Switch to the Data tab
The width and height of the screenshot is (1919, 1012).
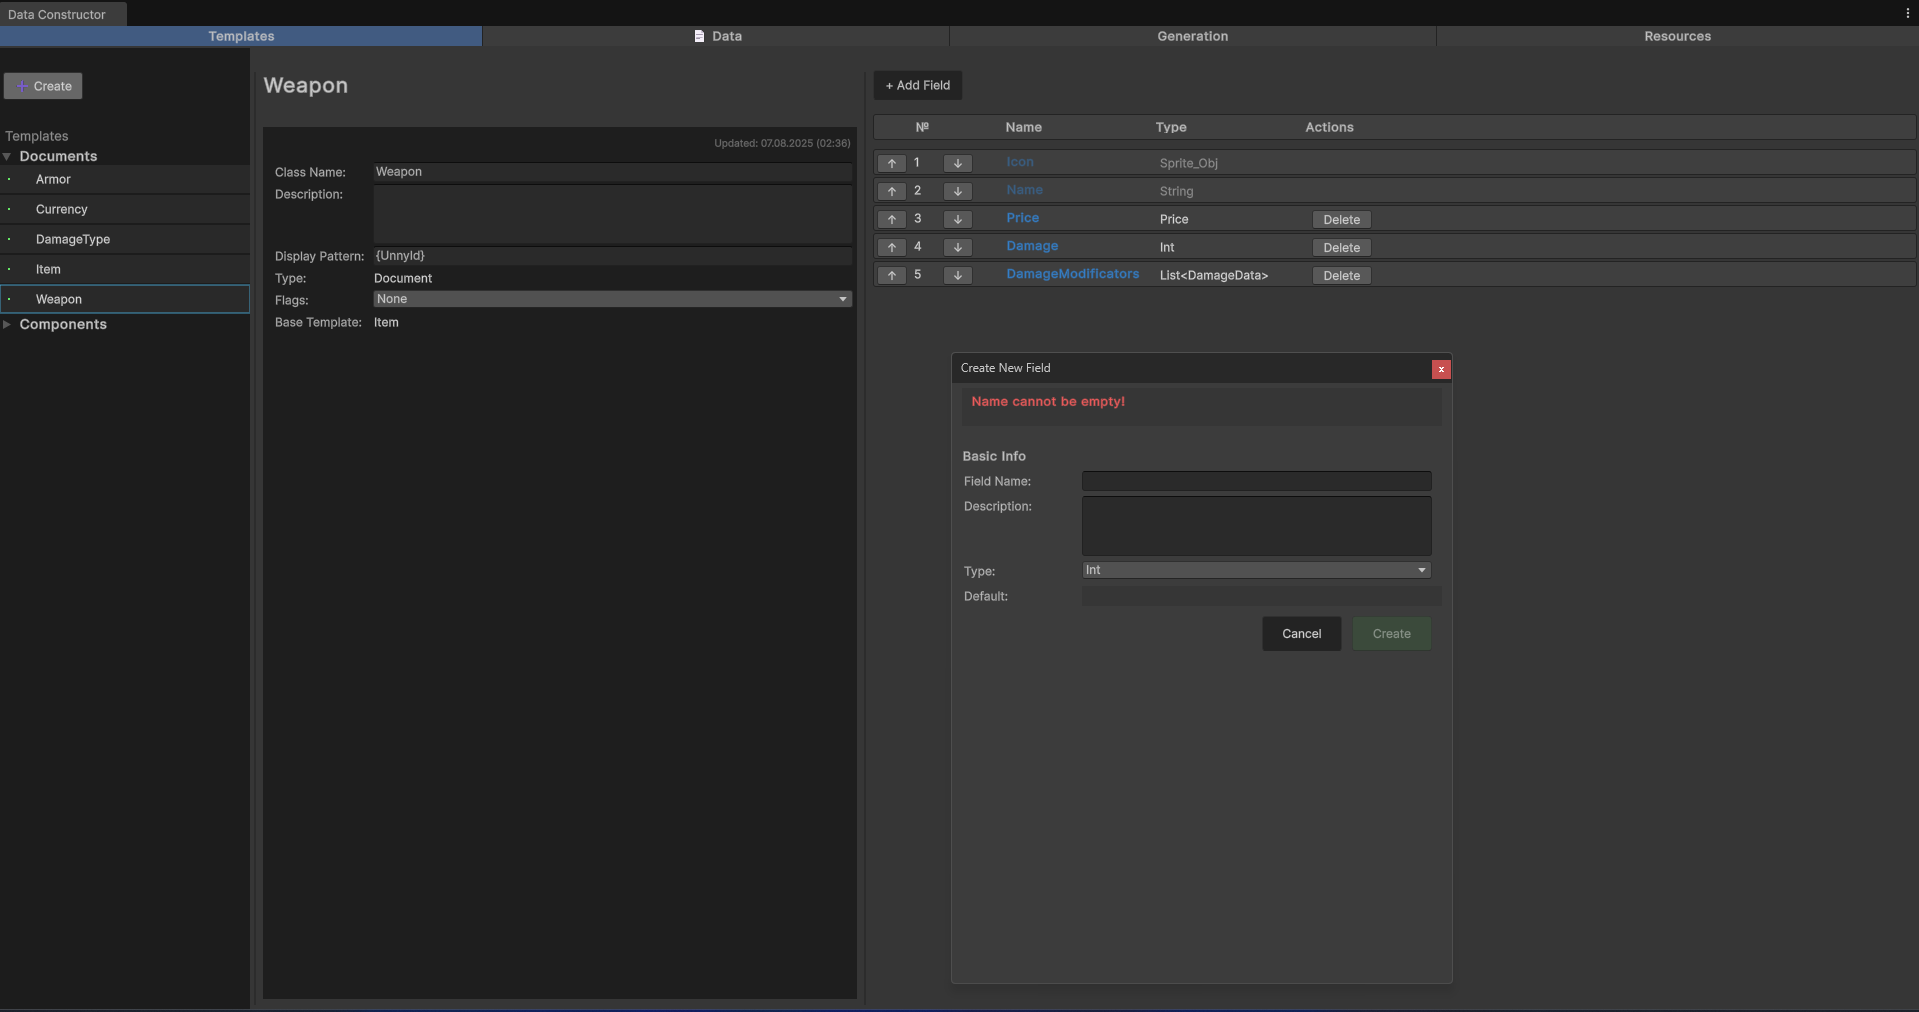(716, 36)
